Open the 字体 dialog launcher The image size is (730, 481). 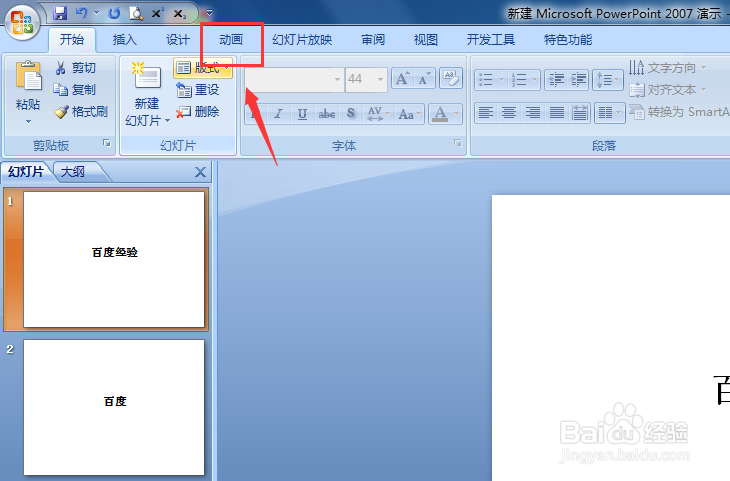click(x=458, y=143)
